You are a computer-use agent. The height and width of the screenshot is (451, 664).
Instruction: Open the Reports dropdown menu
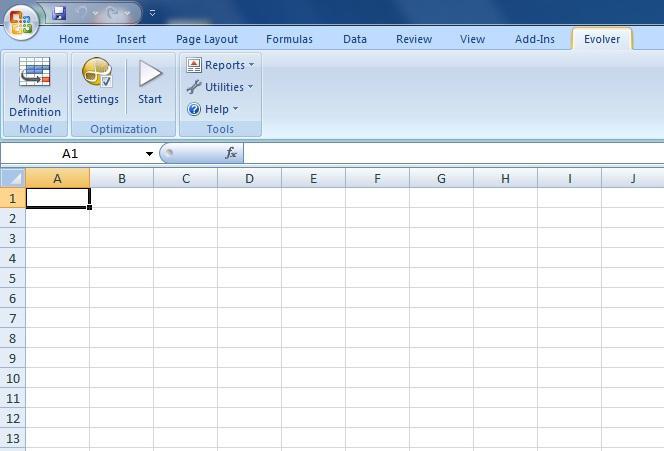click(220, 65)
